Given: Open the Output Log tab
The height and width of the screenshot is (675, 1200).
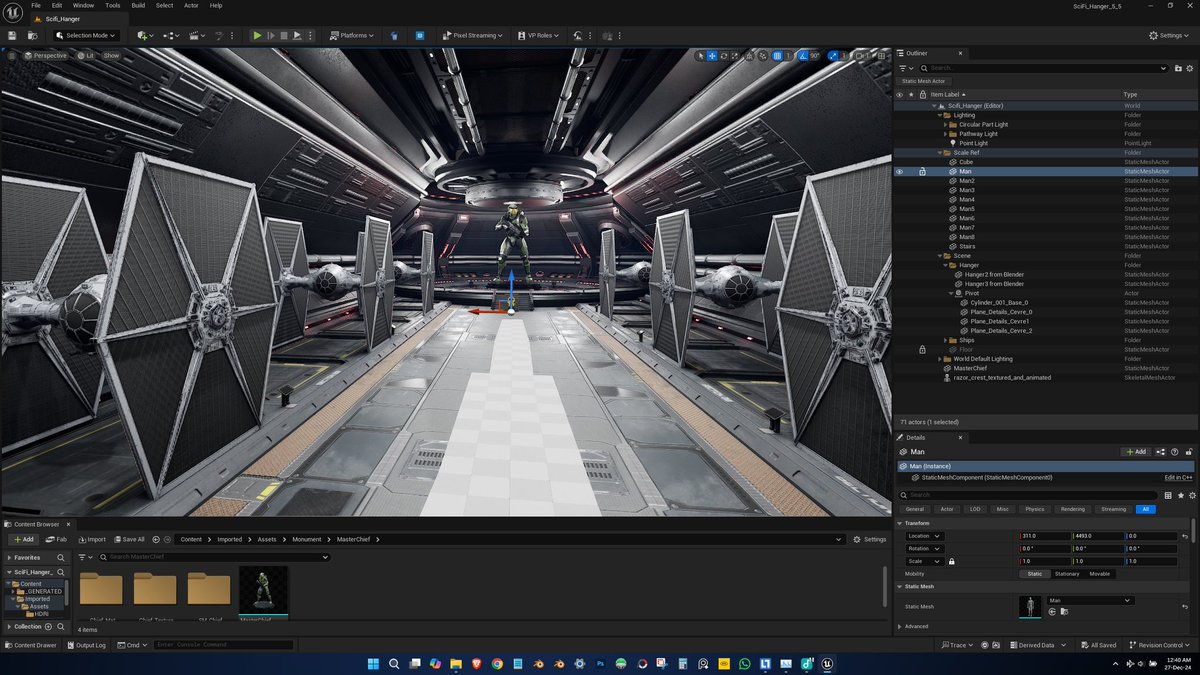Looking at the screenshot, I should 87,645.
